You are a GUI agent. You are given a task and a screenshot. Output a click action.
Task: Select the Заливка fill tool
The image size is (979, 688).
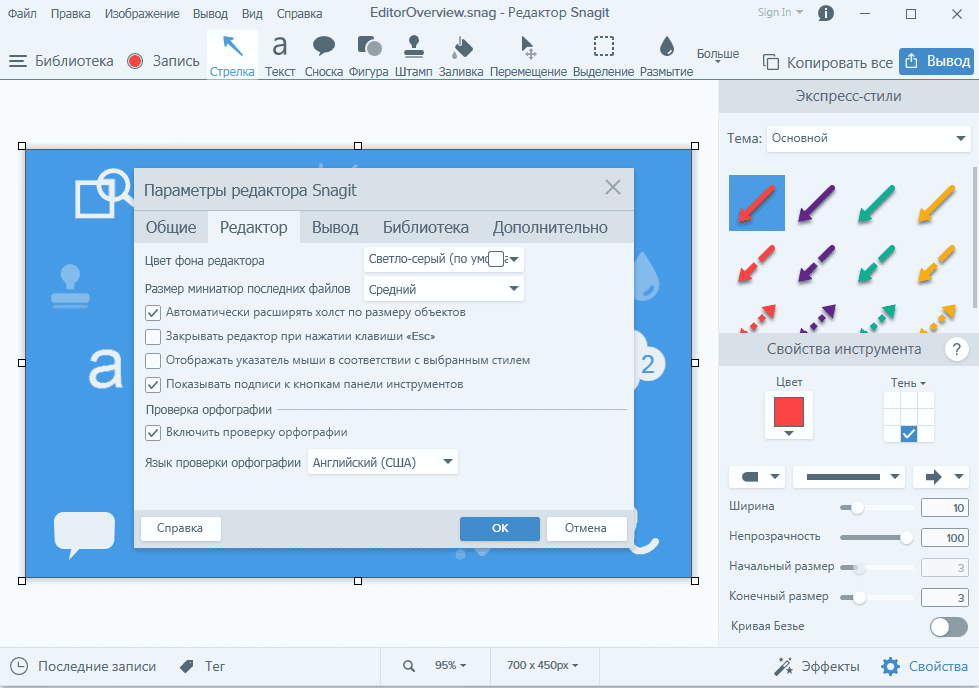[x=461, y=56]
